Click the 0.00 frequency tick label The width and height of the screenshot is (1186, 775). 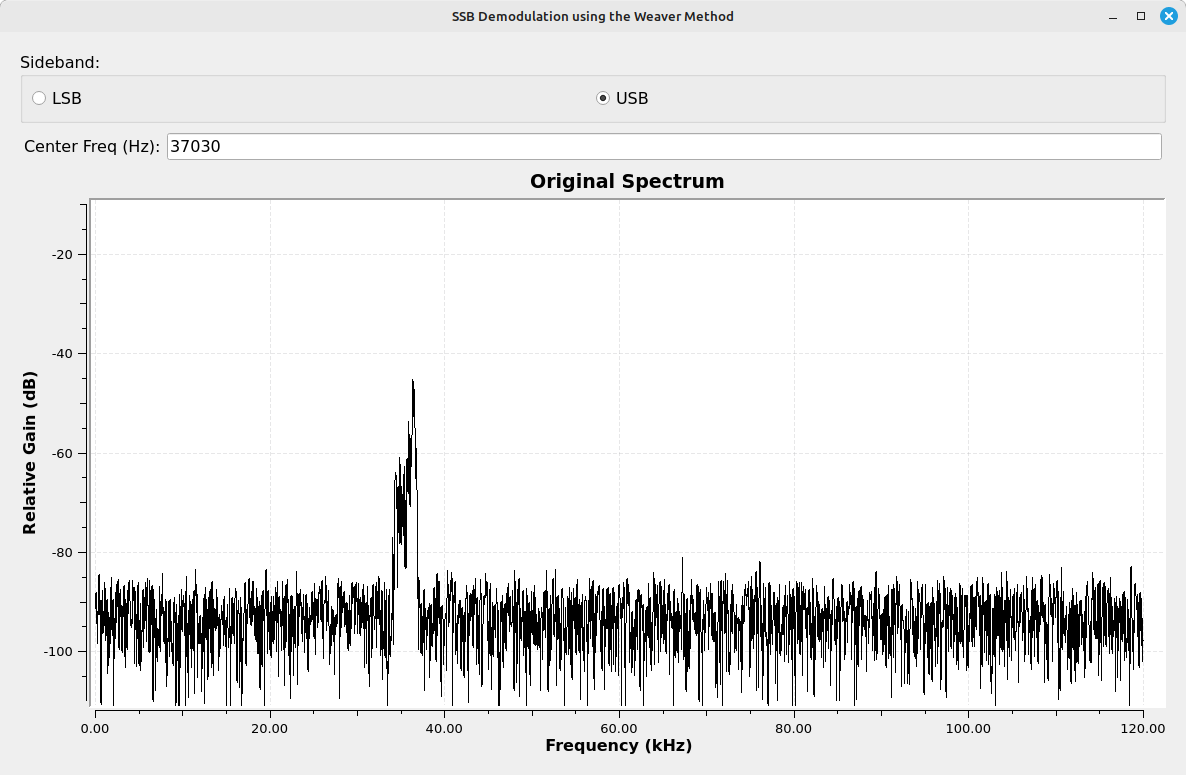click(x=95, y=729)
